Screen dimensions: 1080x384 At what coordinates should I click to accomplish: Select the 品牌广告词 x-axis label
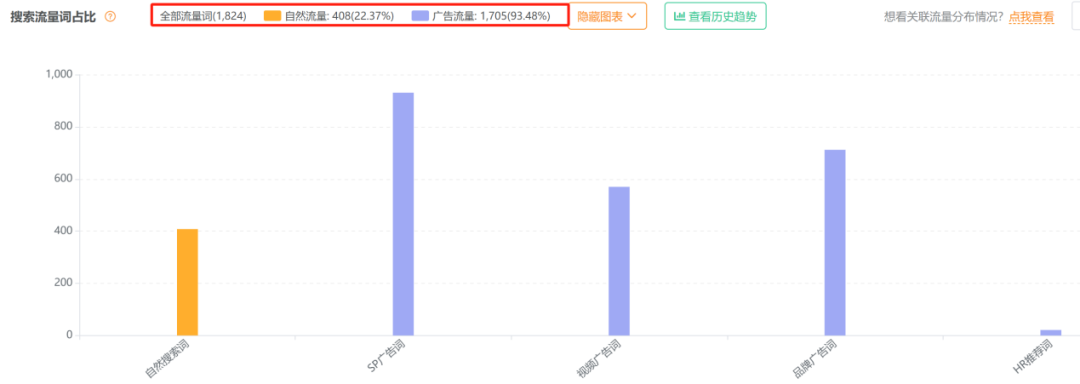click(814, 359)
